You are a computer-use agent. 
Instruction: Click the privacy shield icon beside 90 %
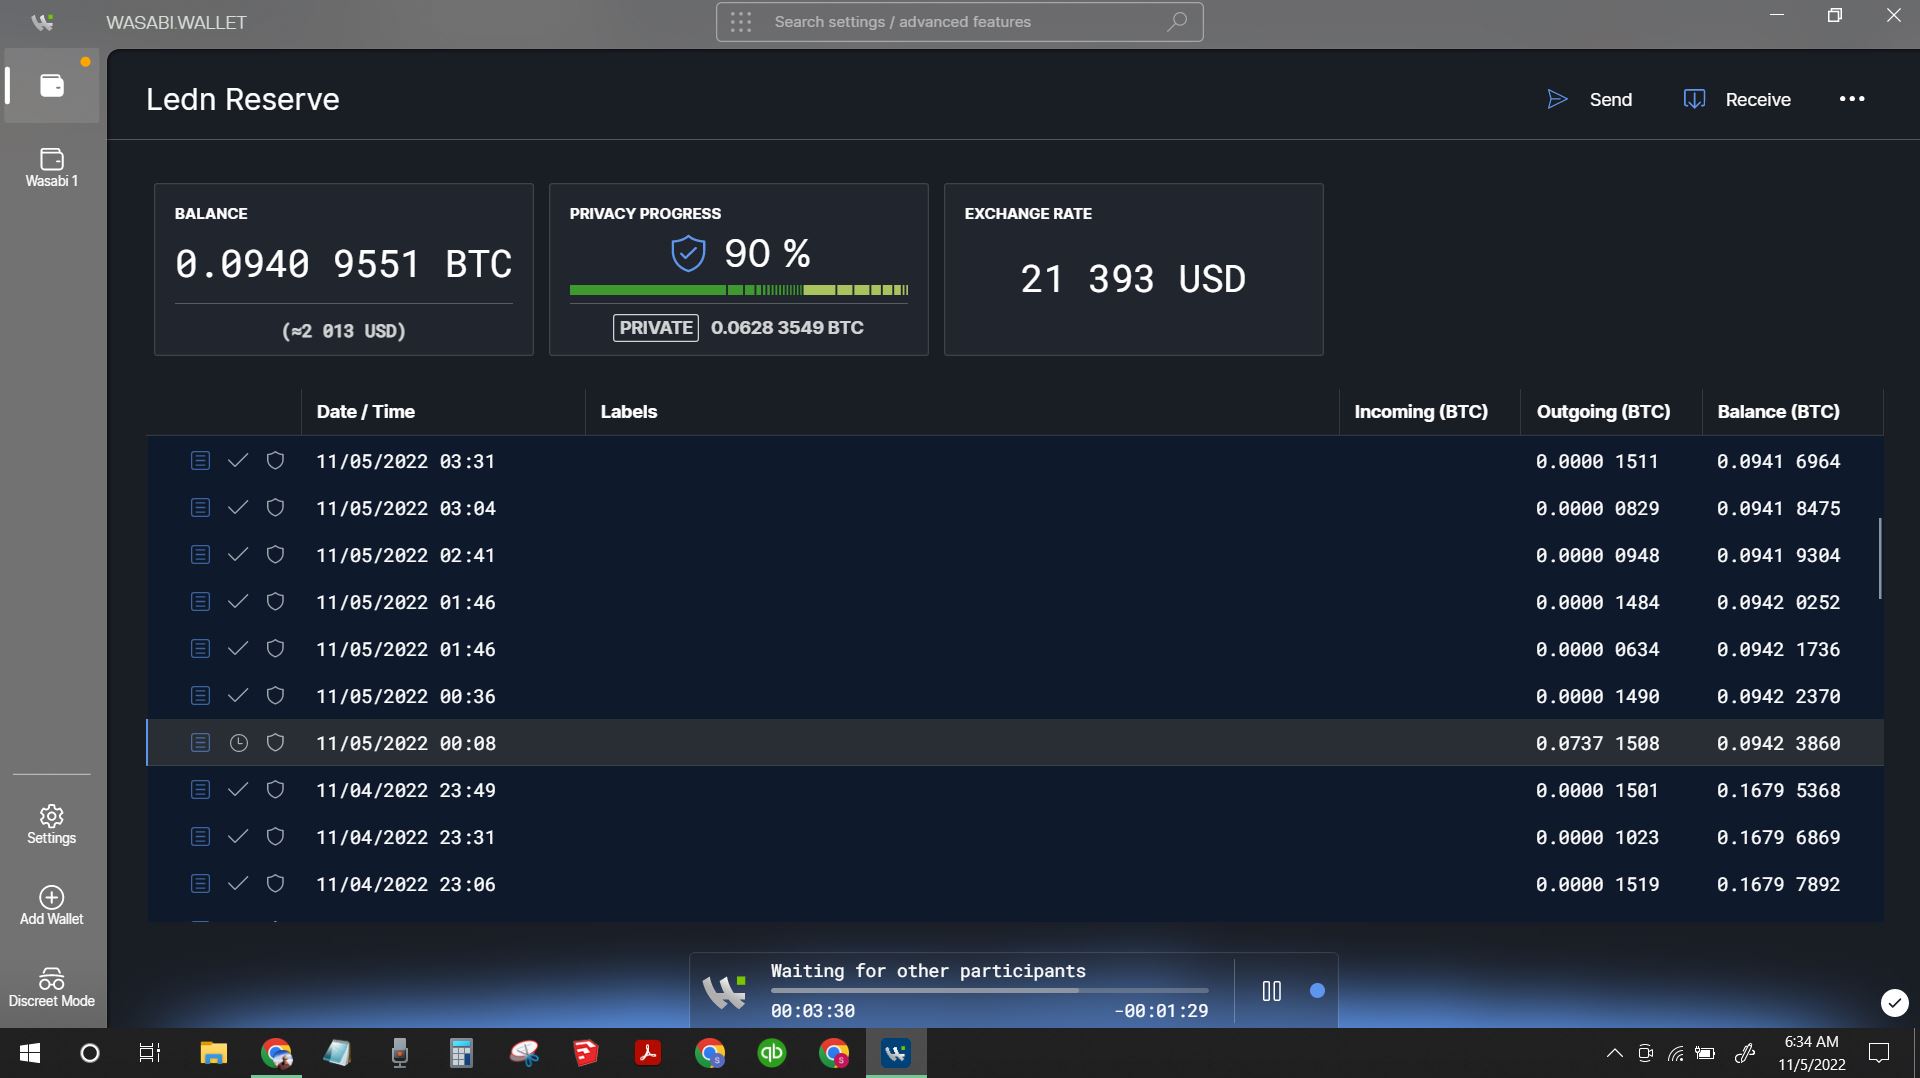(x=688, y=253)
